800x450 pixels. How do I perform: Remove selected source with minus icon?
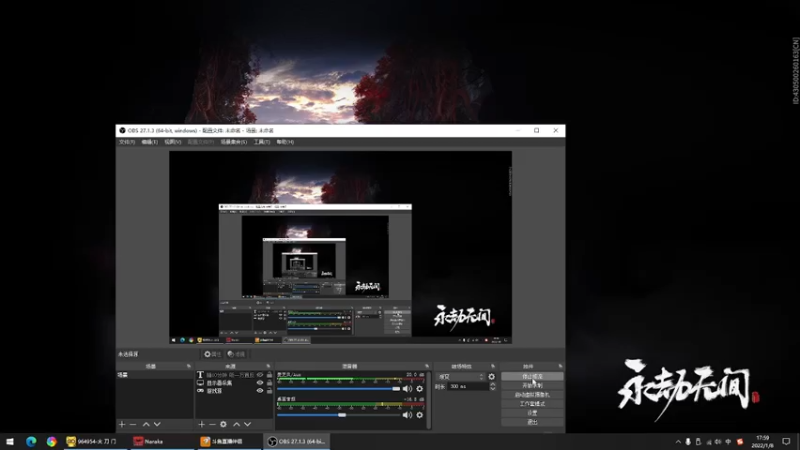(212, 424)
